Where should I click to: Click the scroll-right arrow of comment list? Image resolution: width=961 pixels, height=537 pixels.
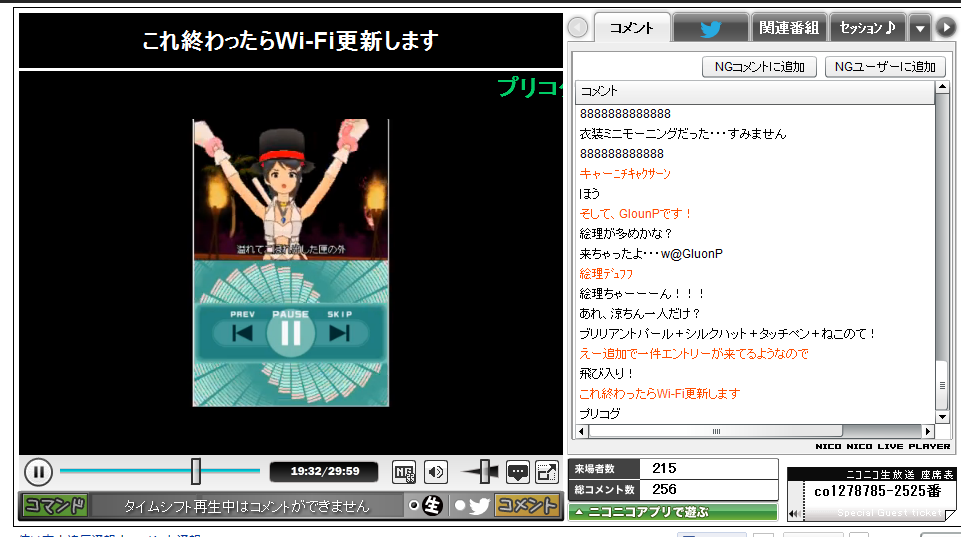[x=928, y=432]
